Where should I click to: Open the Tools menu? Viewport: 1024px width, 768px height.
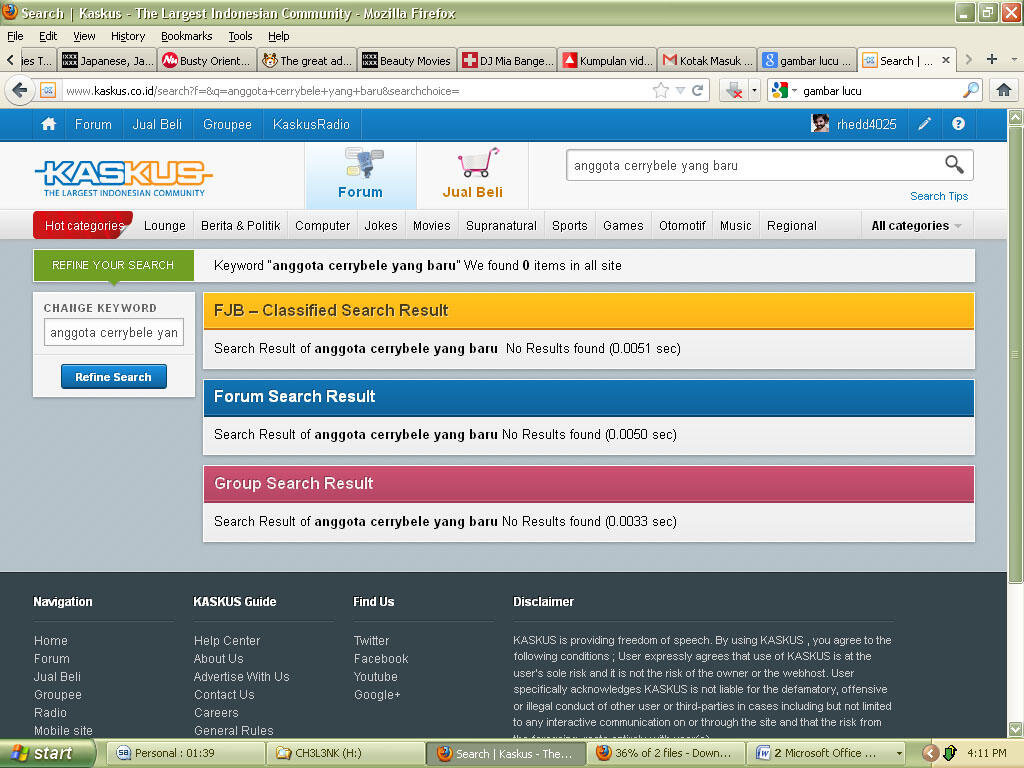pos(240,36)
